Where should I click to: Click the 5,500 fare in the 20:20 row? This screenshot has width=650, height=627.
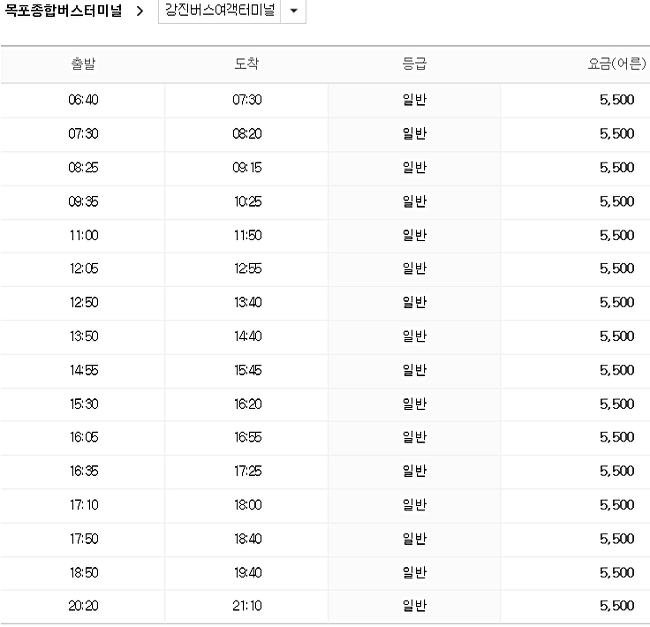pos(617,606)
